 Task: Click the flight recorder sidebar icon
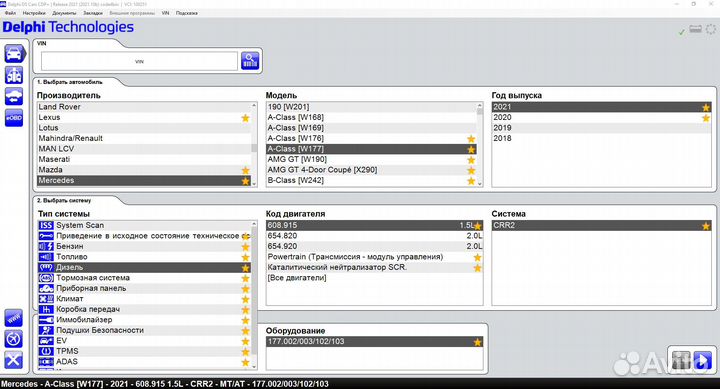click(x=13, y=339)
